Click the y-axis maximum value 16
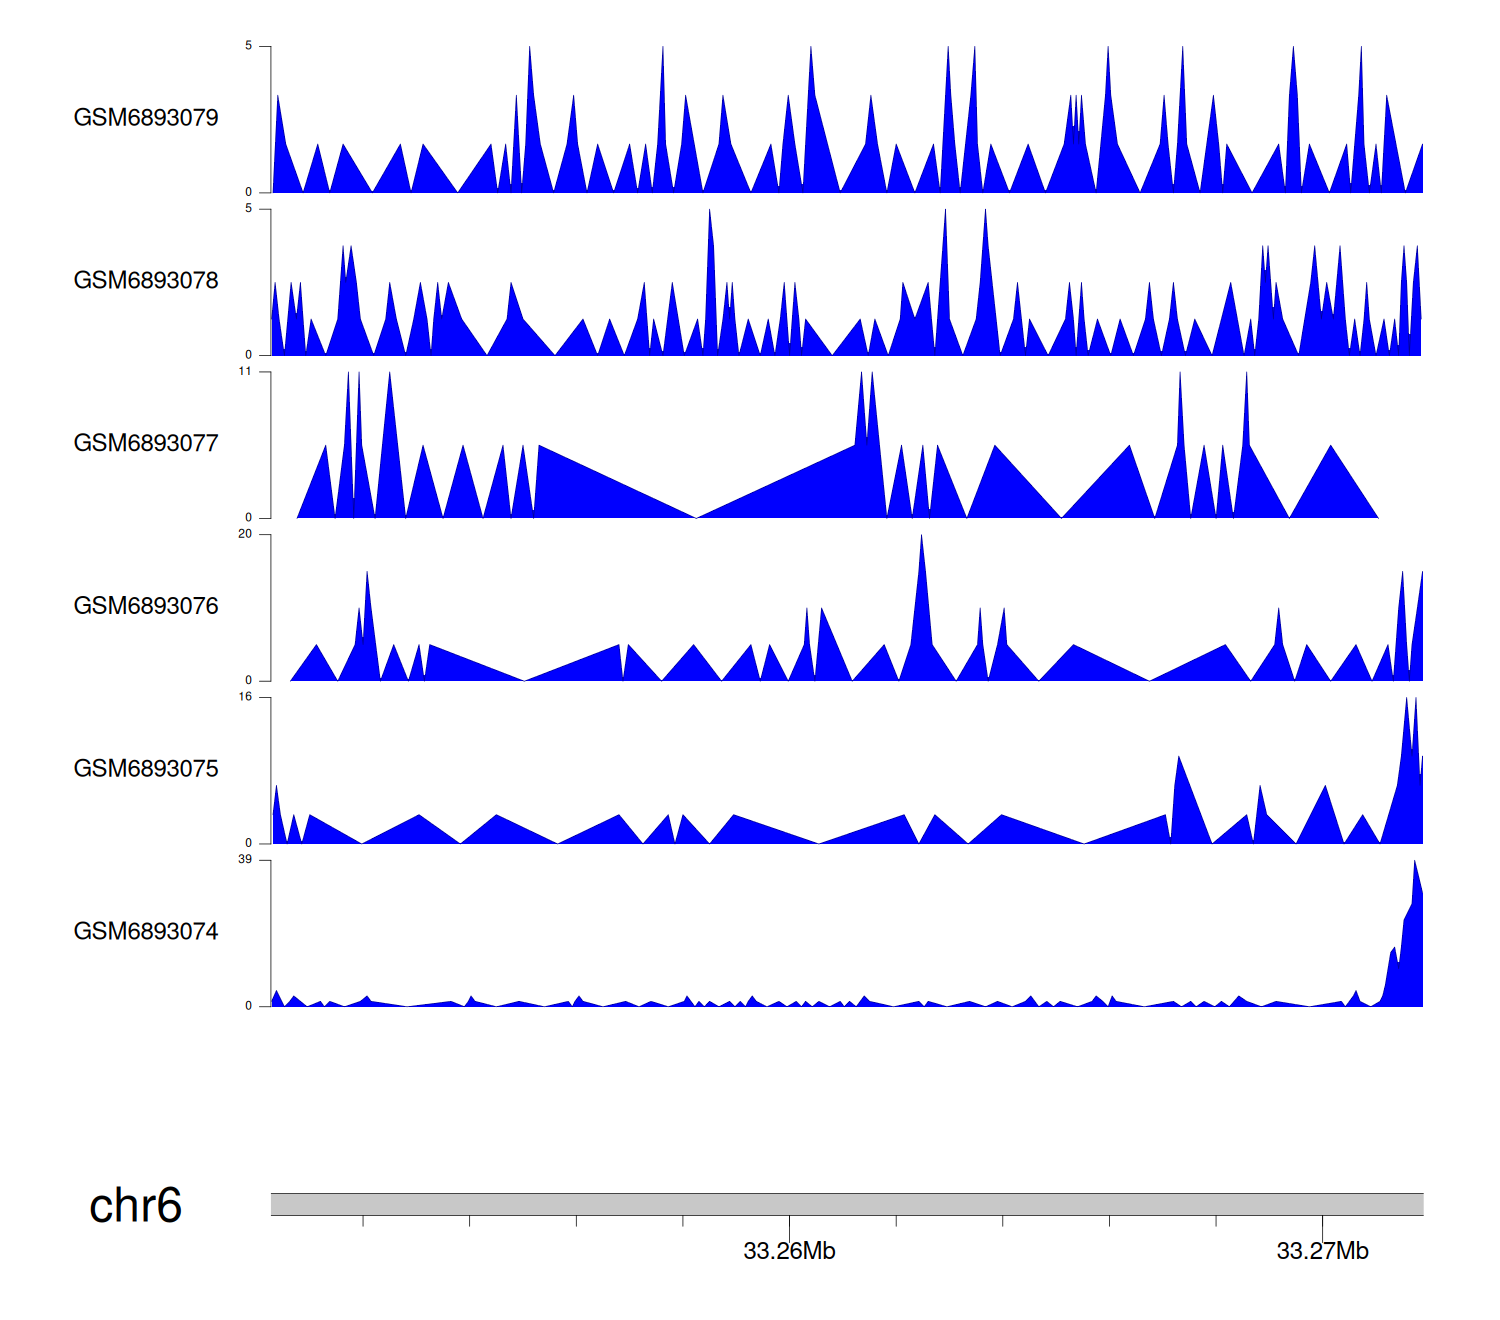The image size is (1500, 1320). click(x=245, y=697)
